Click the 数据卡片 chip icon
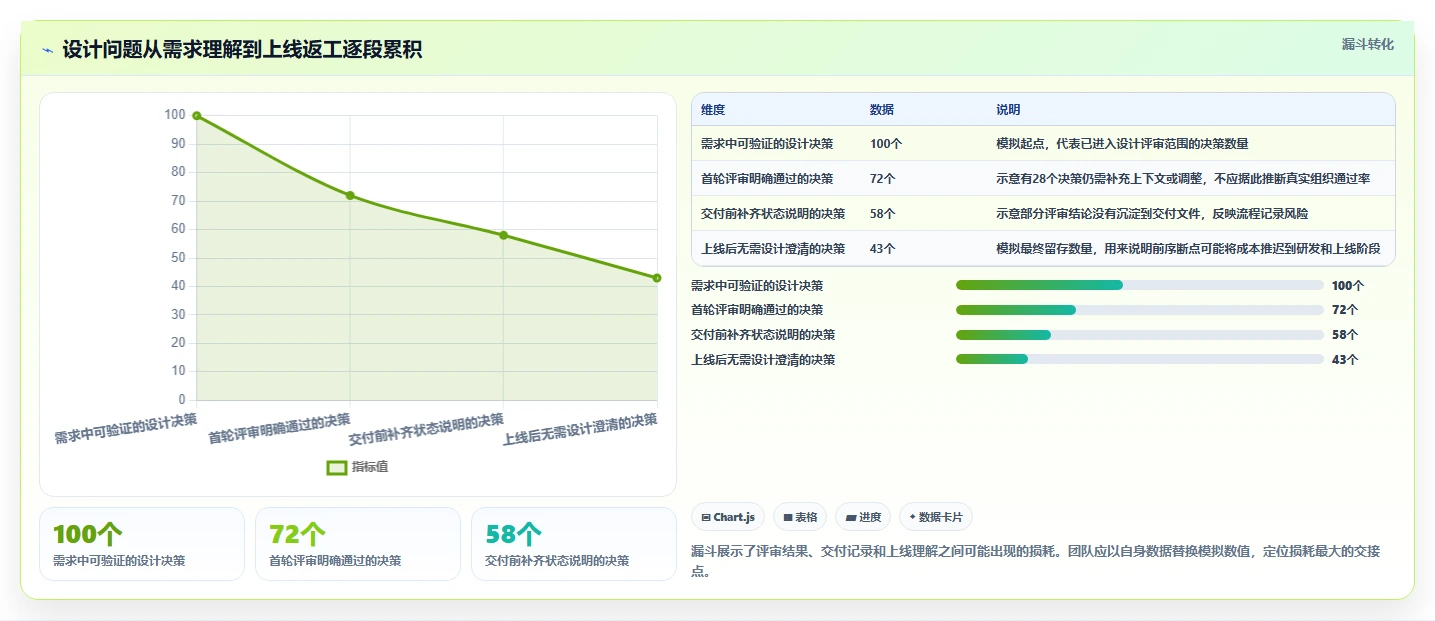This screenshot has width=1435, height=621. tap(913, 517)
